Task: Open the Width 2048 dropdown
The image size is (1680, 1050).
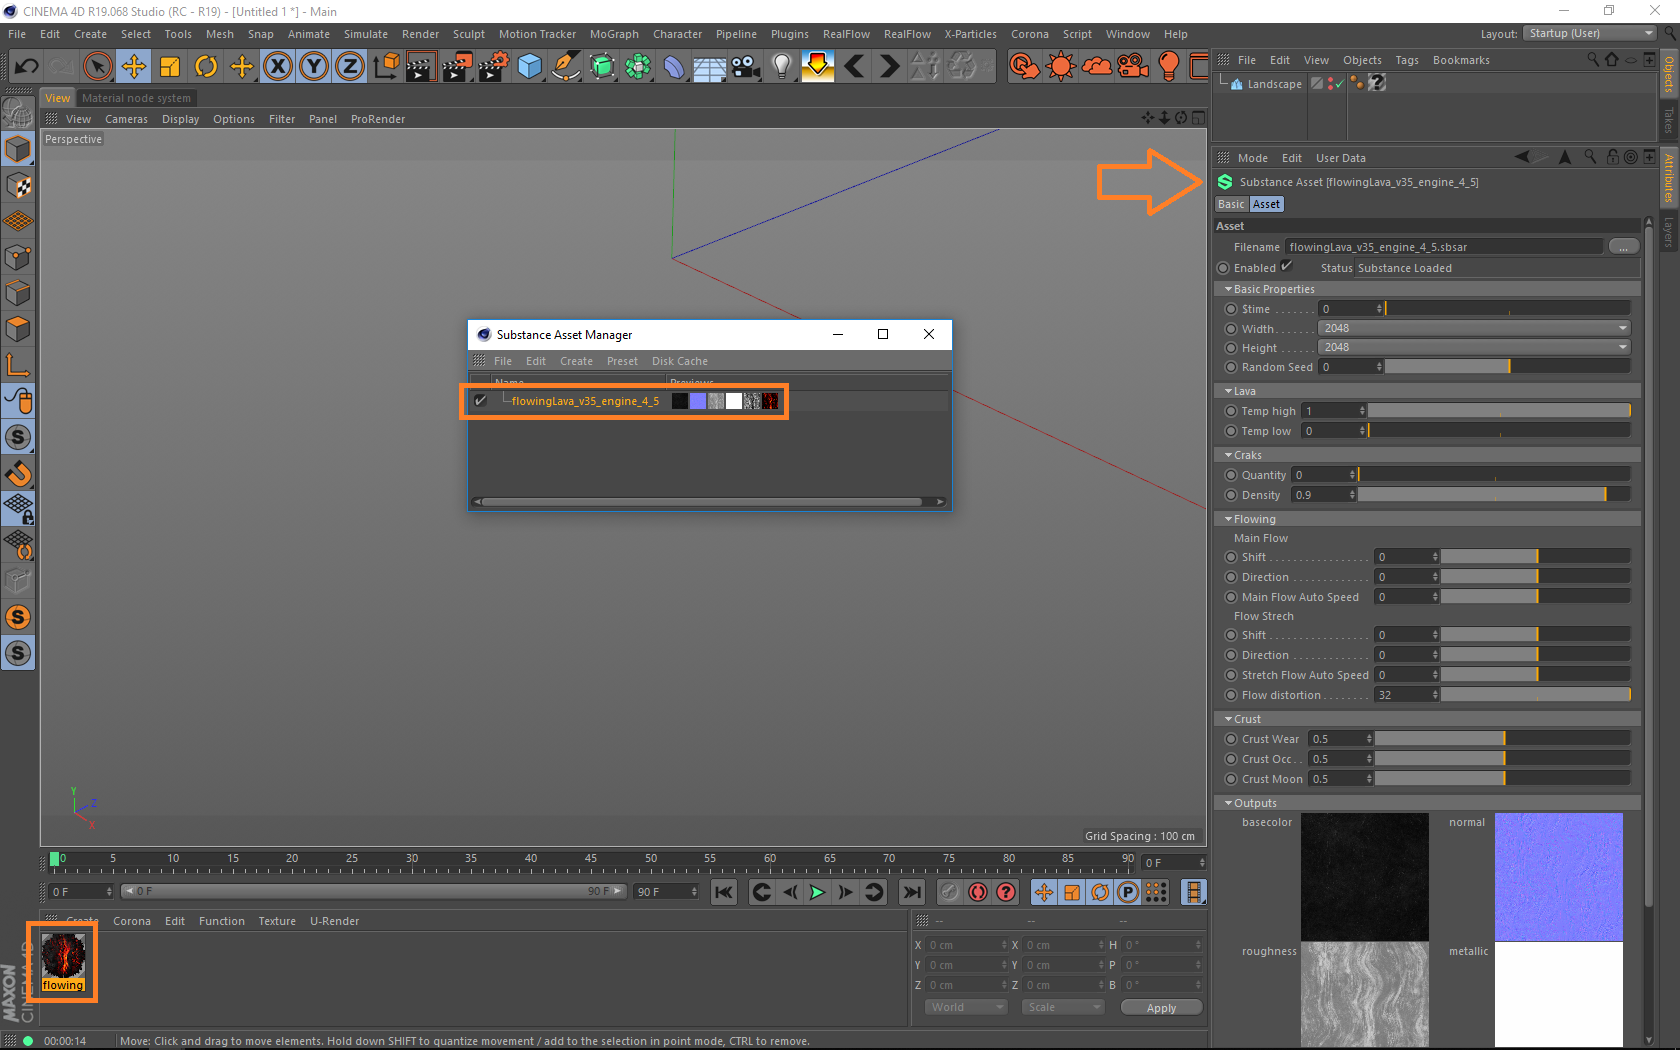Action: click(1475, 328)
